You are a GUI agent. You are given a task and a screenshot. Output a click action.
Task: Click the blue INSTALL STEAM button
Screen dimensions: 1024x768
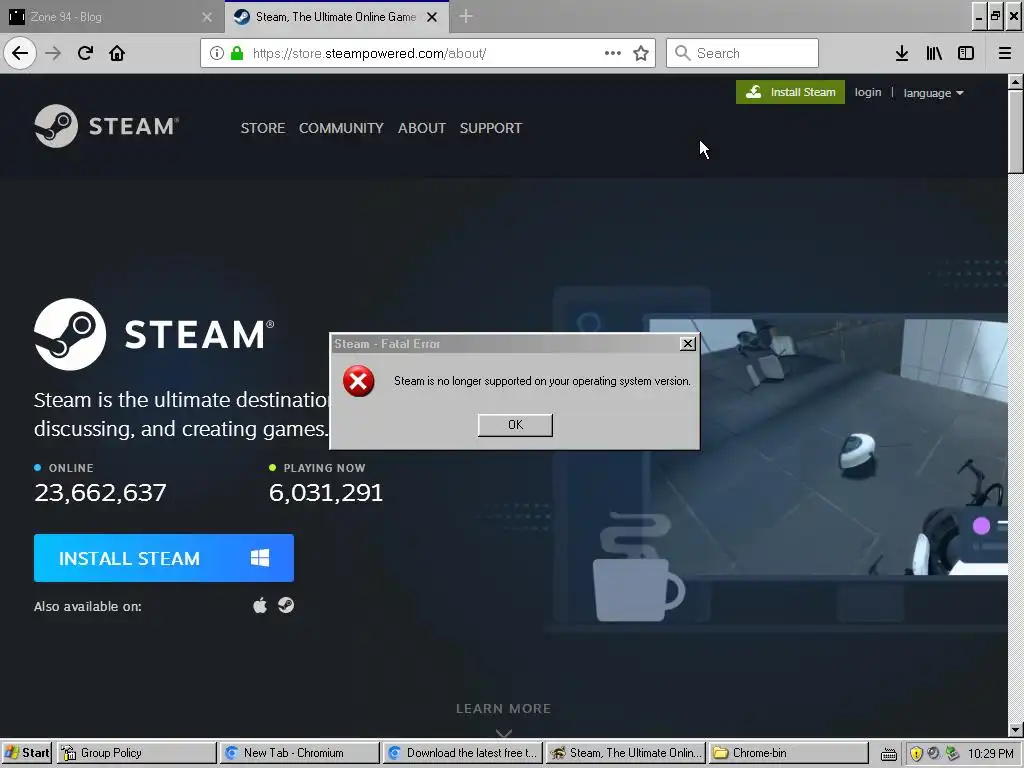tap(164, 558)
